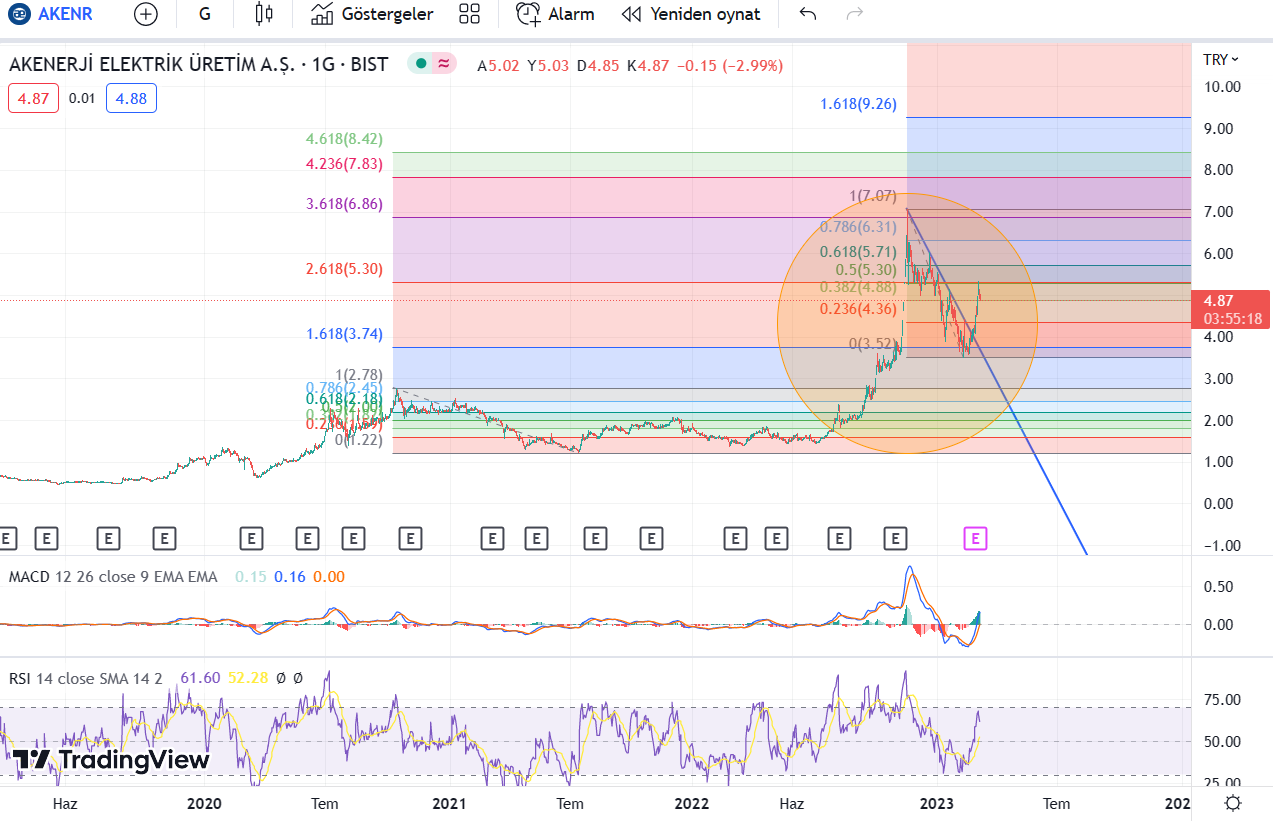Click the RSI value 61.60
This screenshot has height=822, width=1273.
point(200,678)
